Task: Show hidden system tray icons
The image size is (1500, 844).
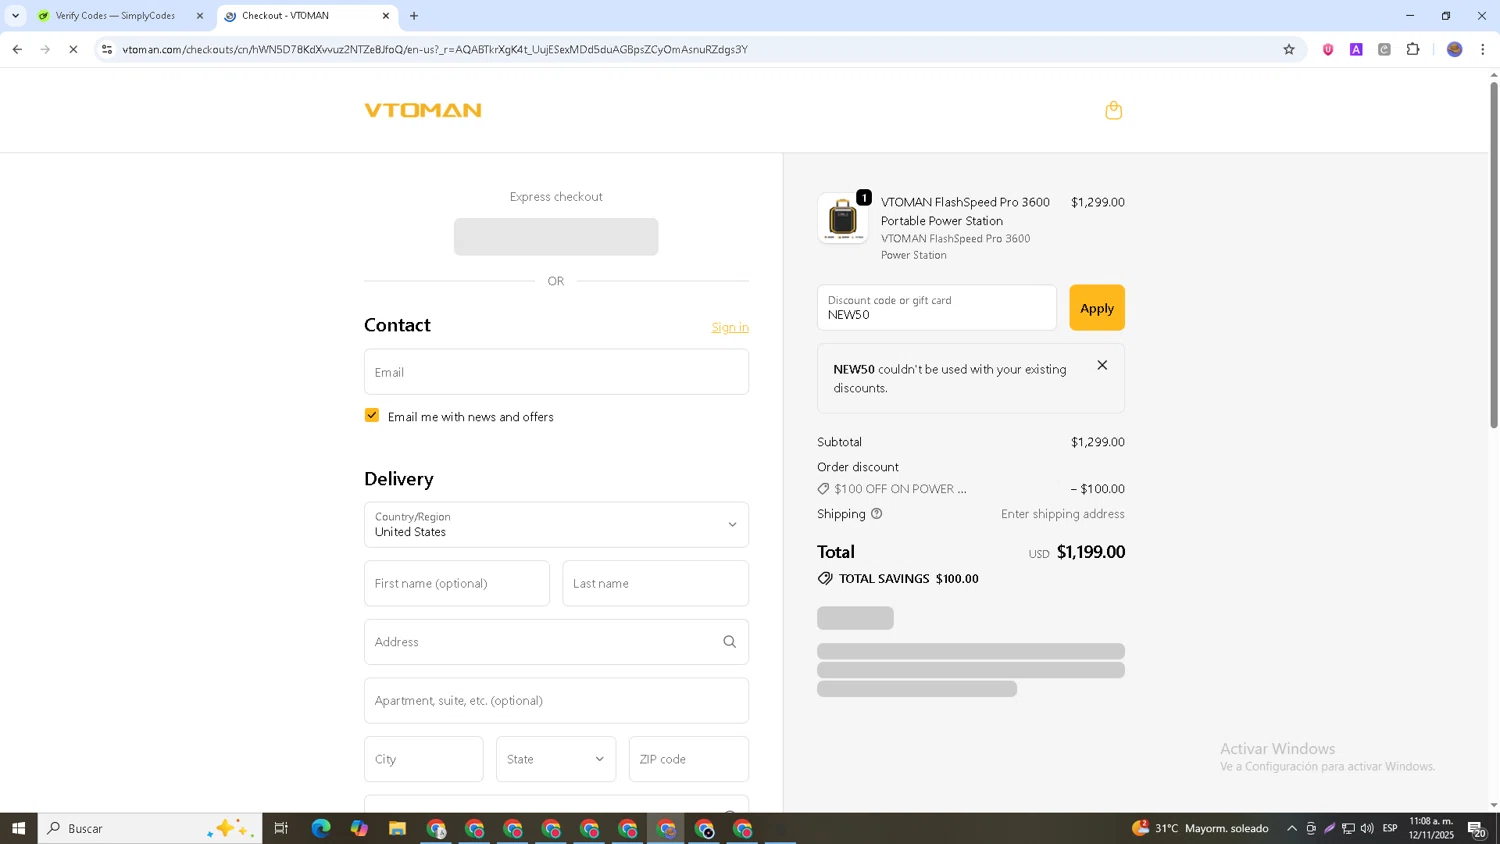Action: 1292,828
